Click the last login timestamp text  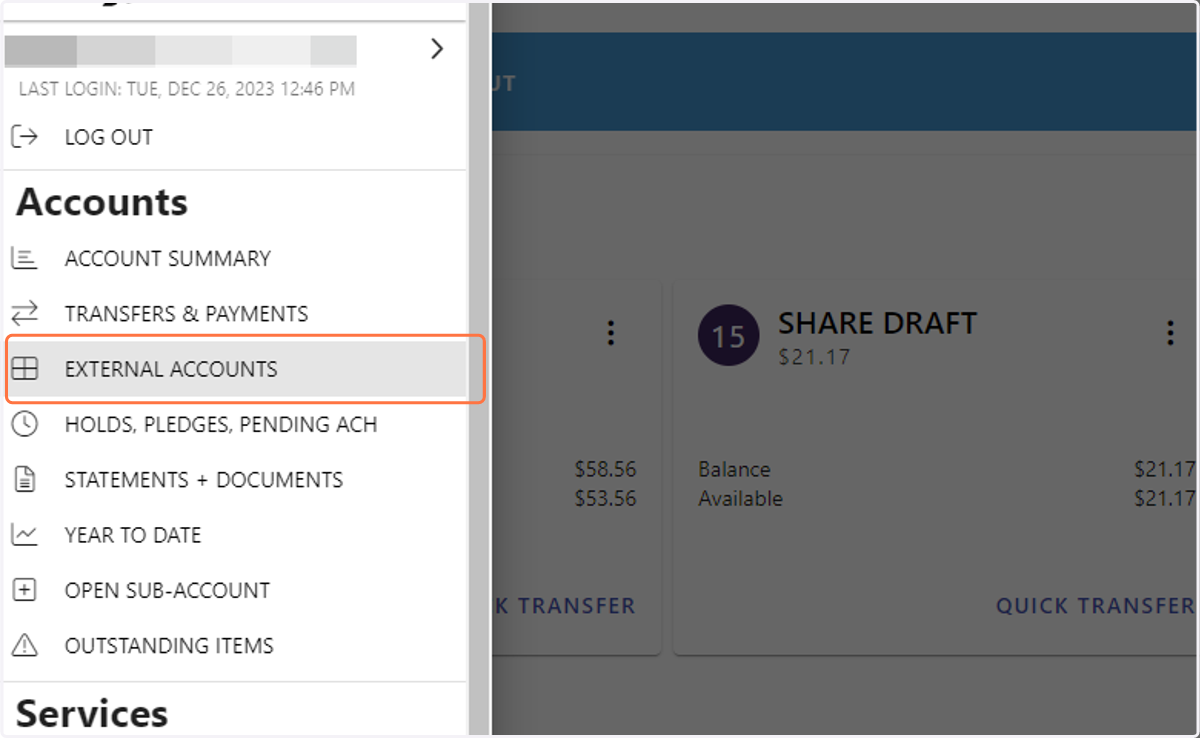point(187,89)
